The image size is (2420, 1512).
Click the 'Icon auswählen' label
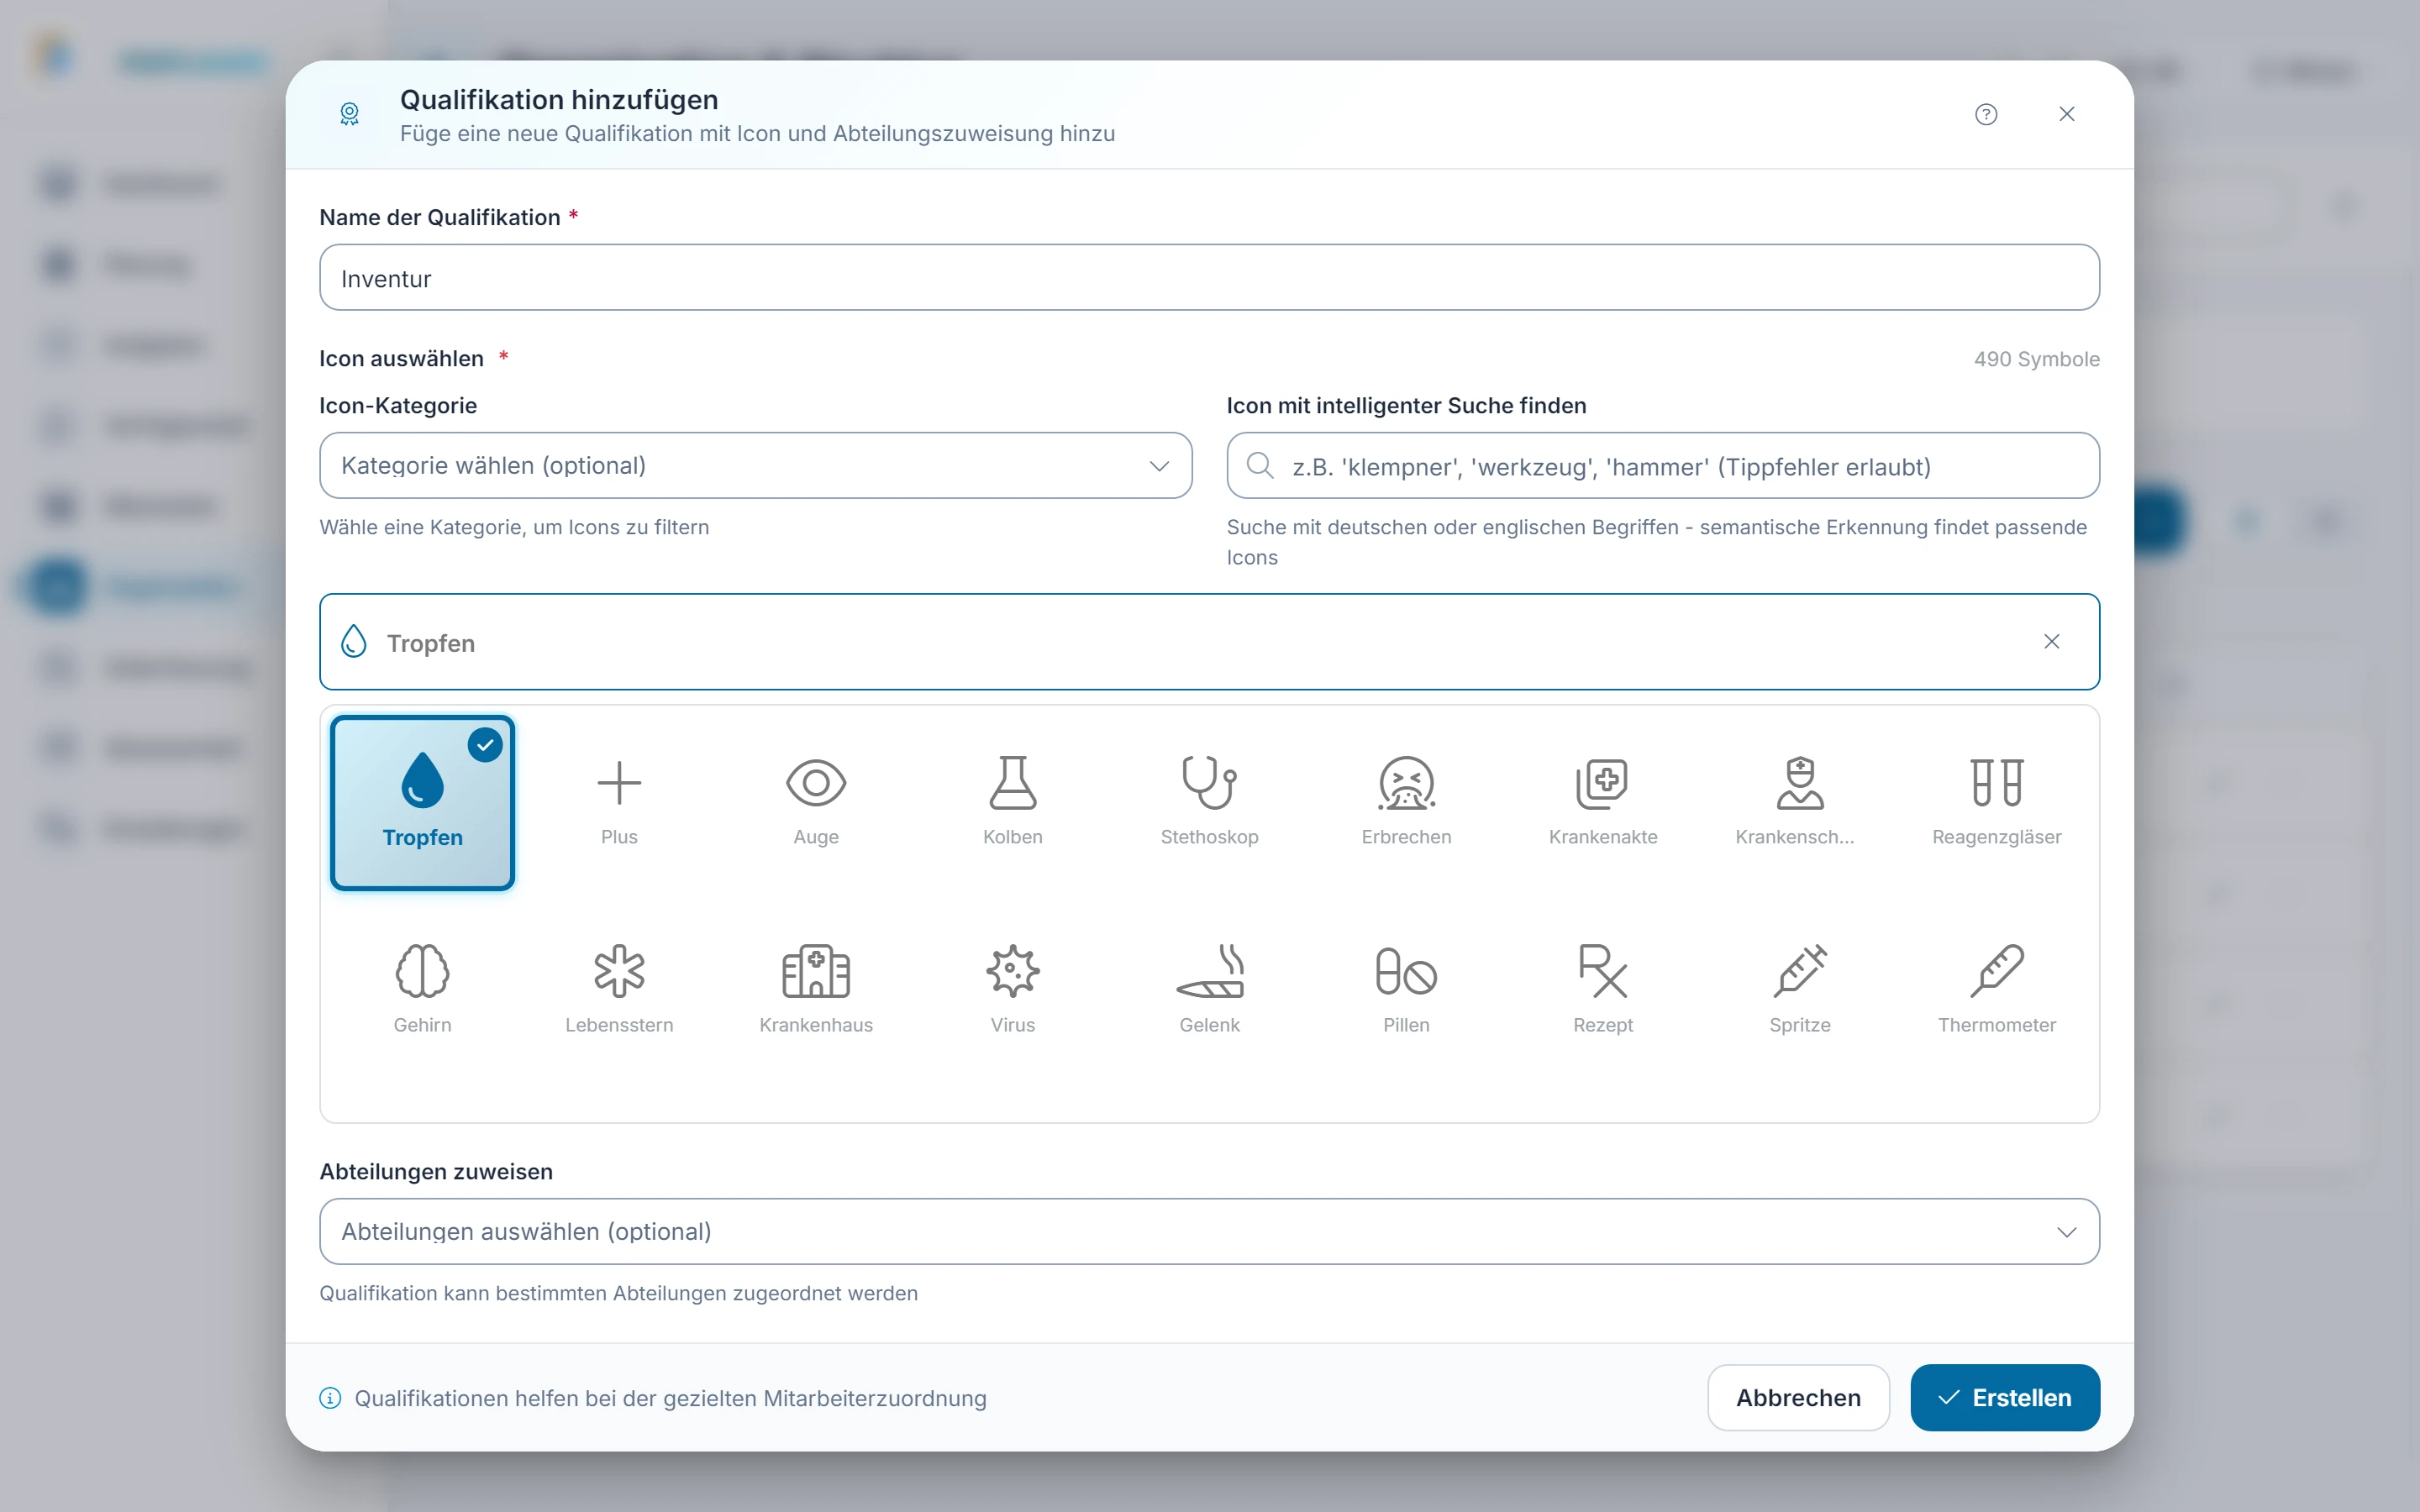pos(401,358)
